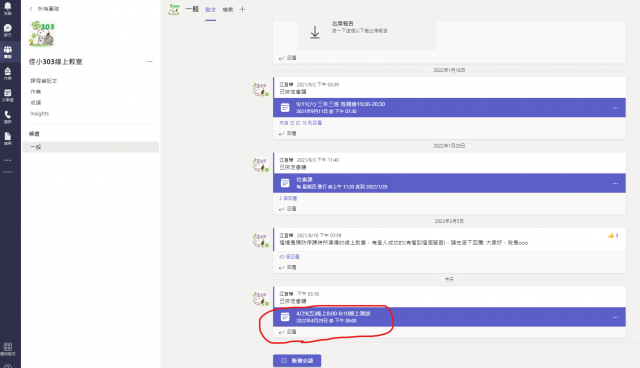Click the 2022年1月20日 date divider text
The height and width of the screenshot is (368, 640).
(449, 146)
